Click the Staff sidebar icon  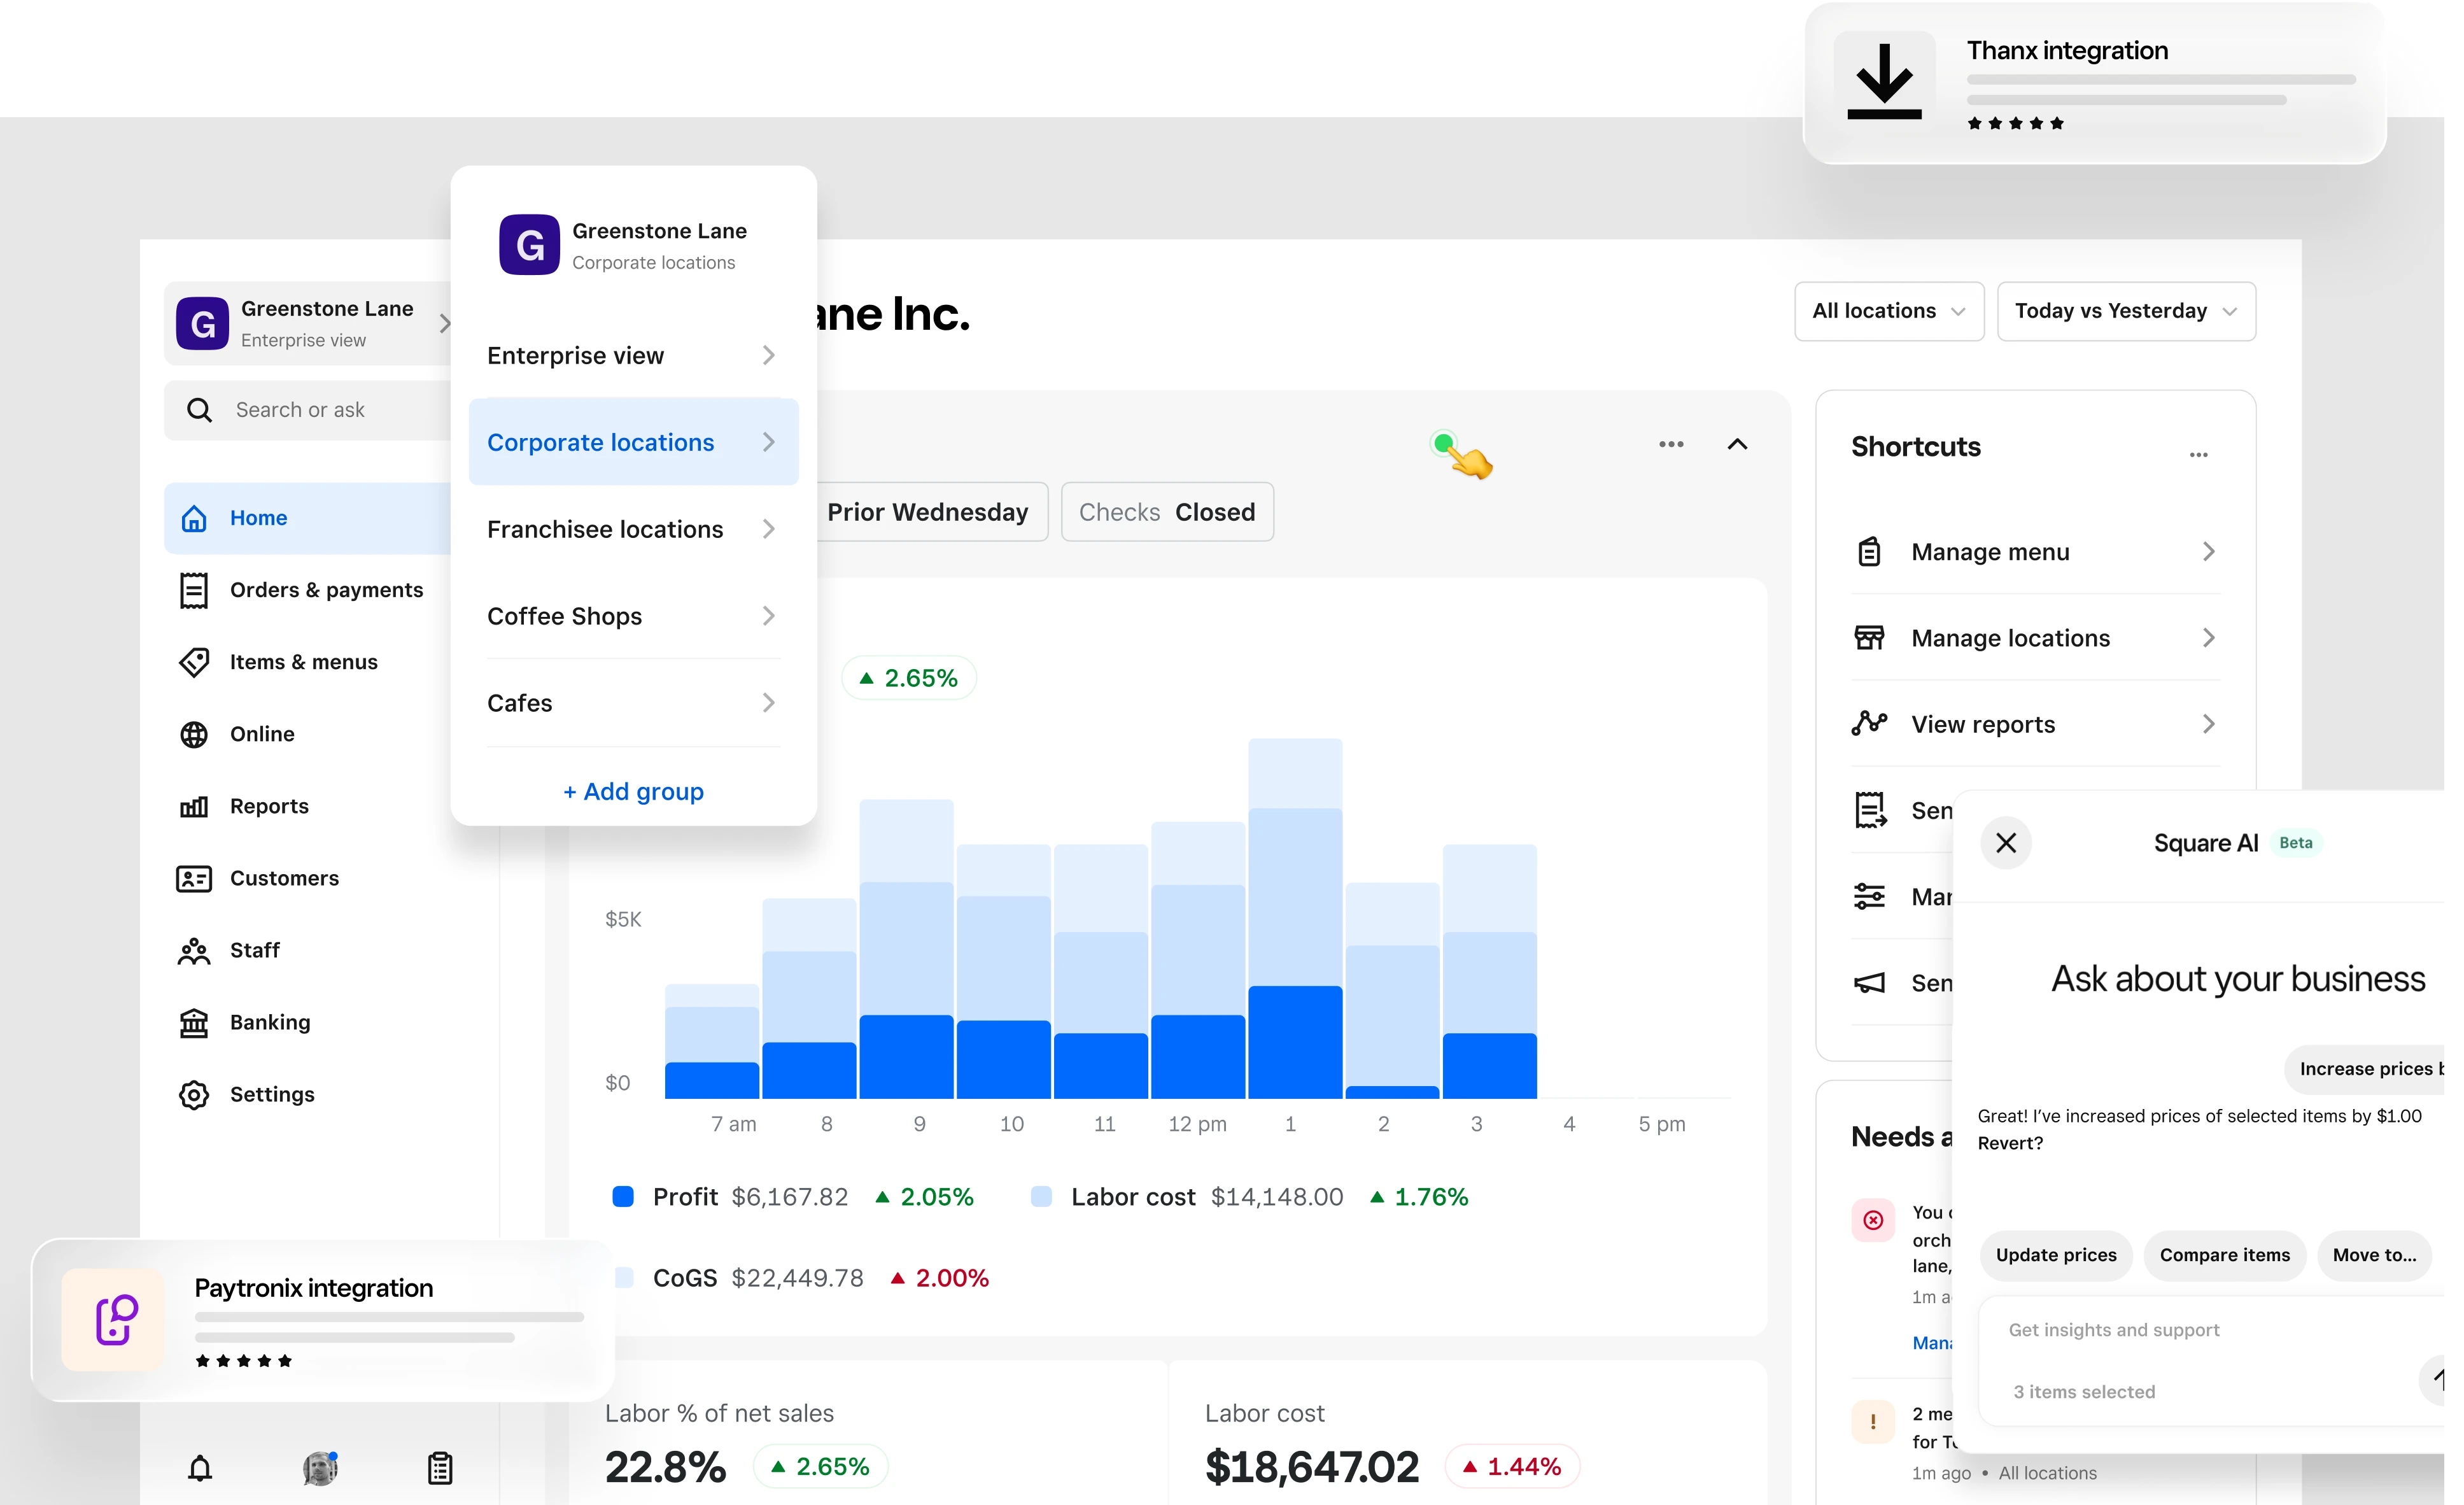[194, 950]
